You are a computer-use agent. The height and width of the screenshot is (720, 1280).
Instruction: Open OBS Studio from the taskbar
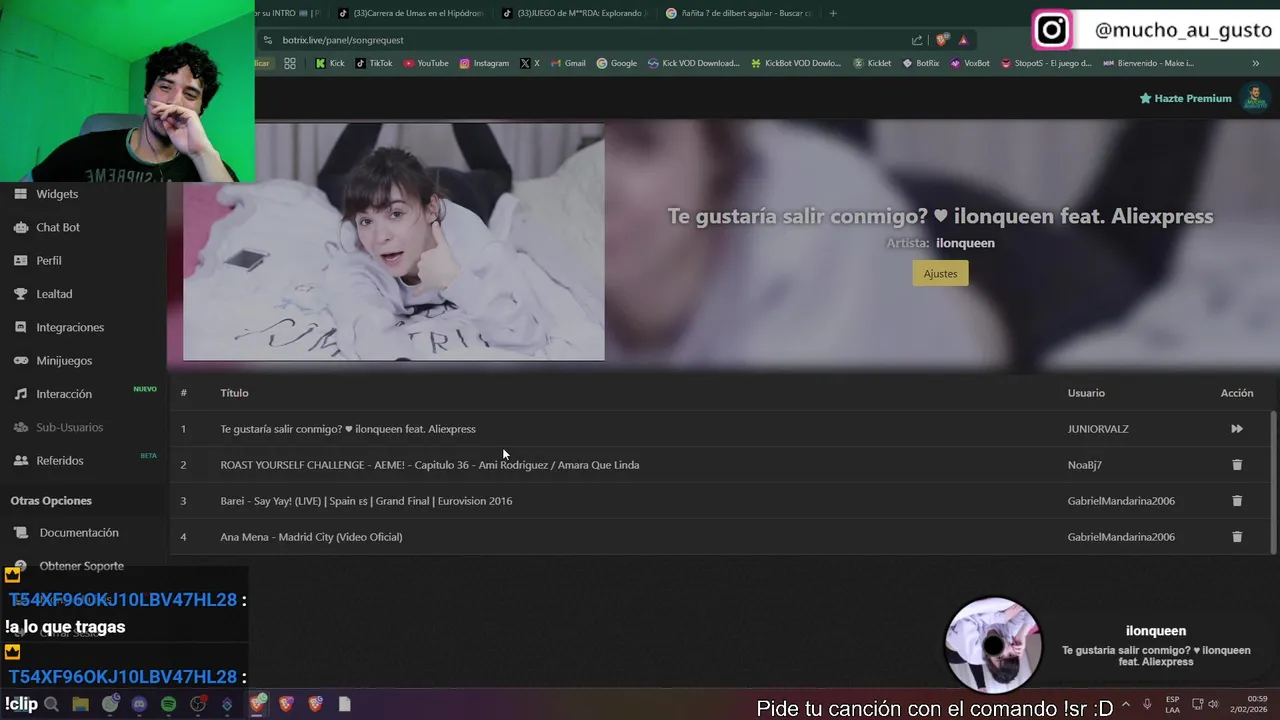(198, 704)
